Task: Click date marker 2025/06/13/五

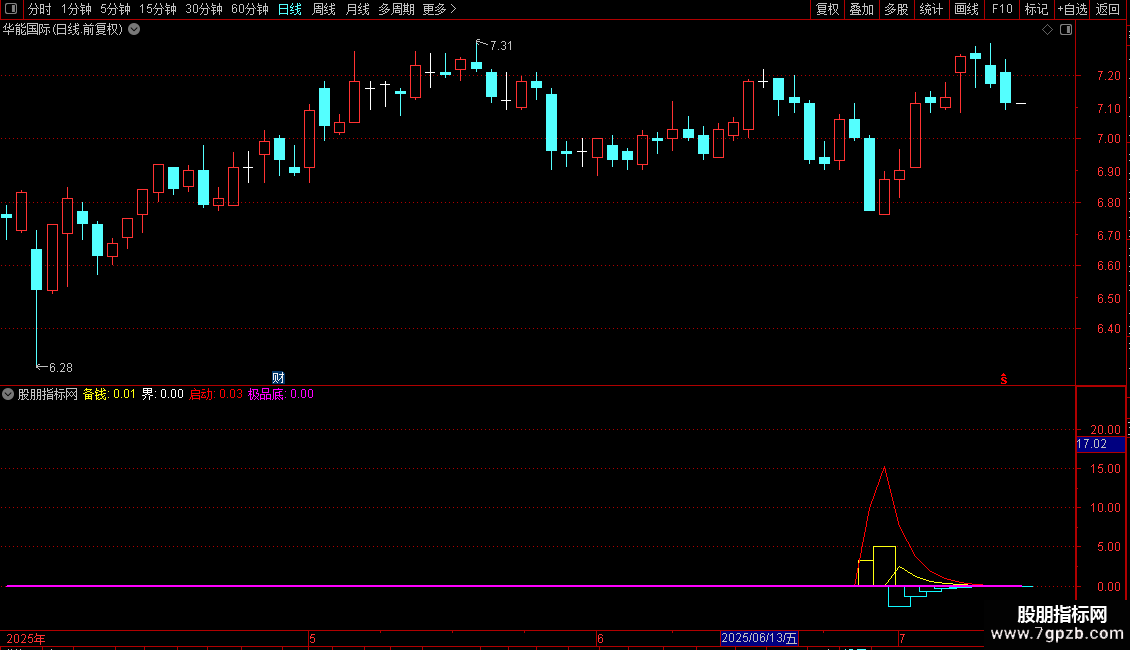Action: (x=759, y=638)
